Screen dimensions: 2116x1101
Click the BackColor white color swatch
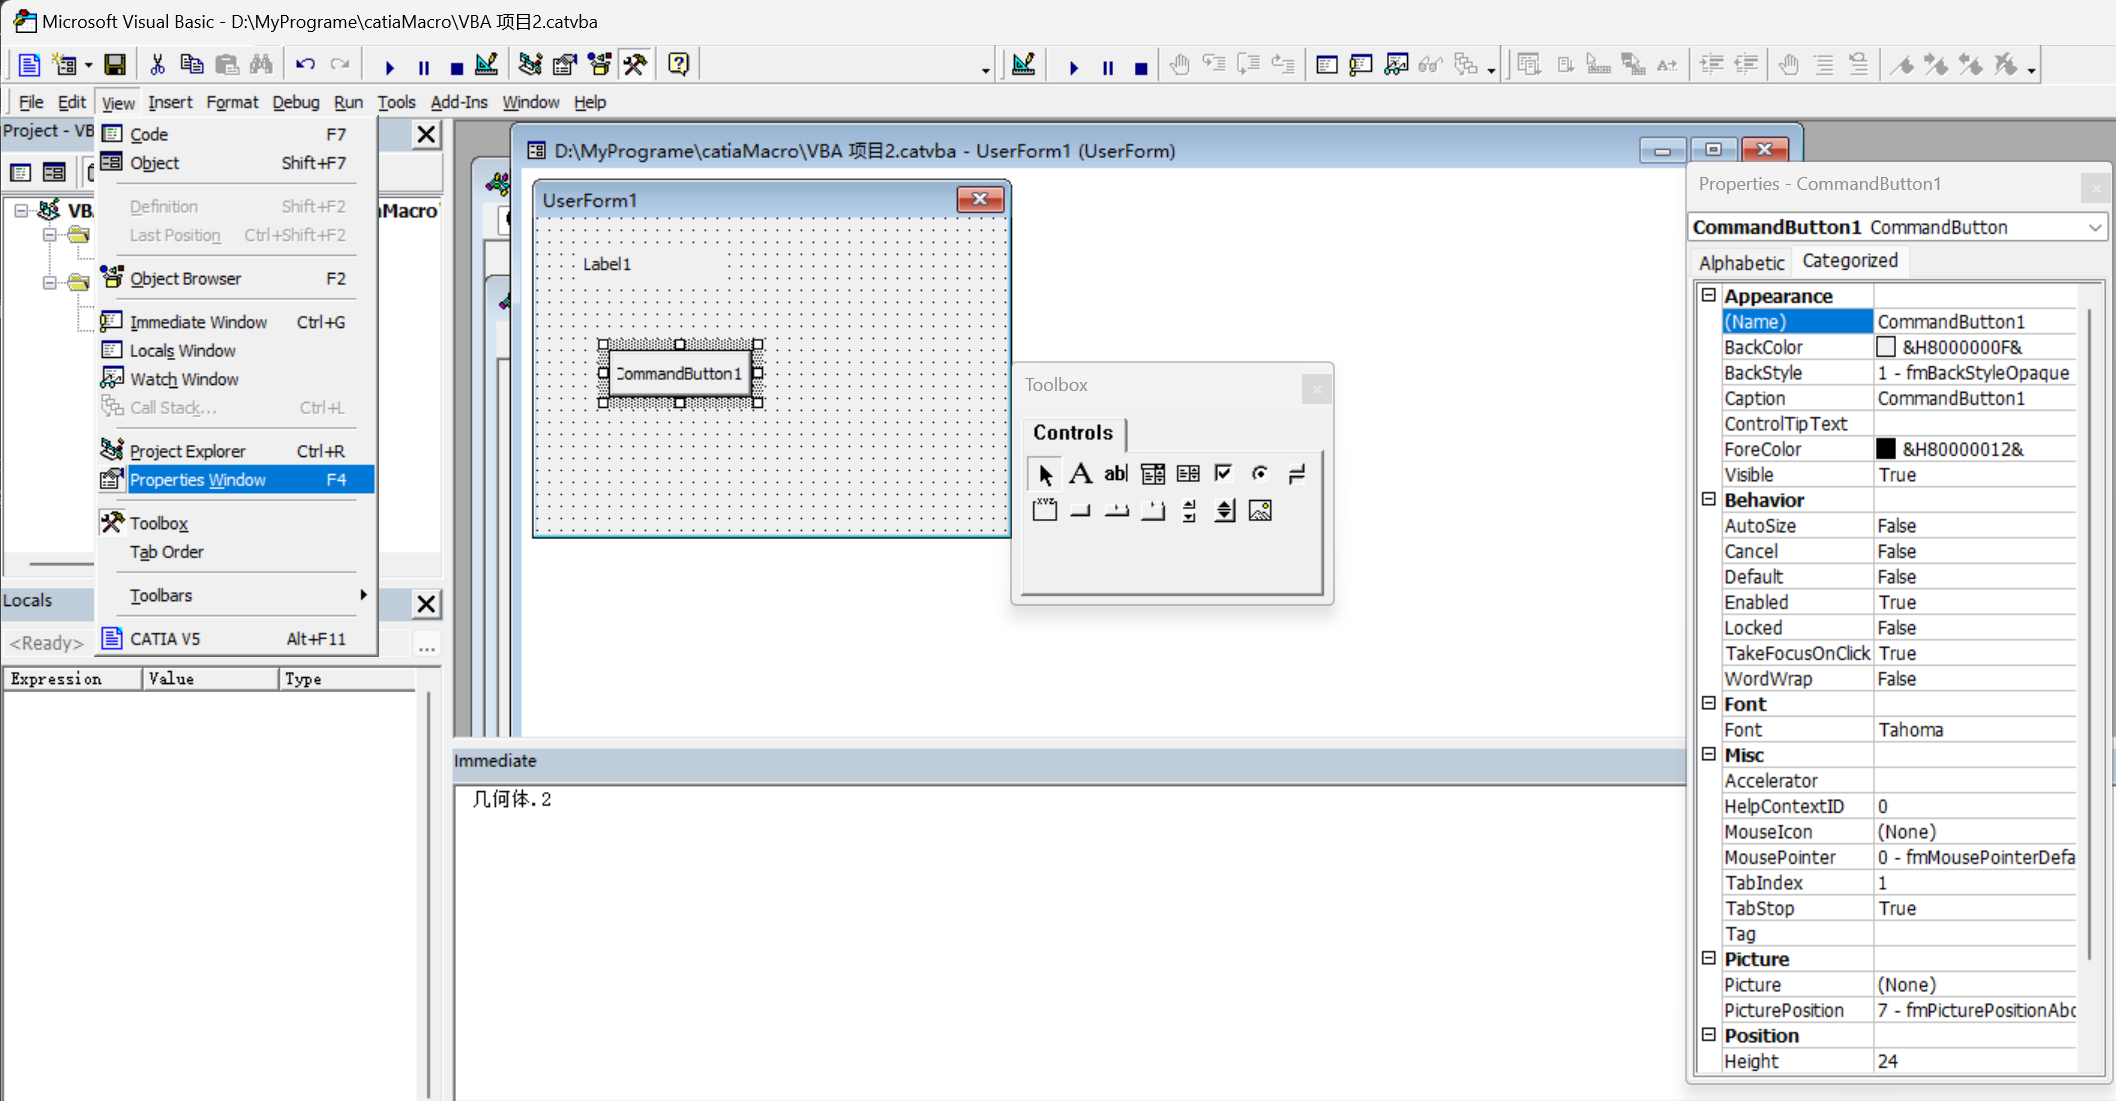pyautogui.click(x=1885, y=347)
